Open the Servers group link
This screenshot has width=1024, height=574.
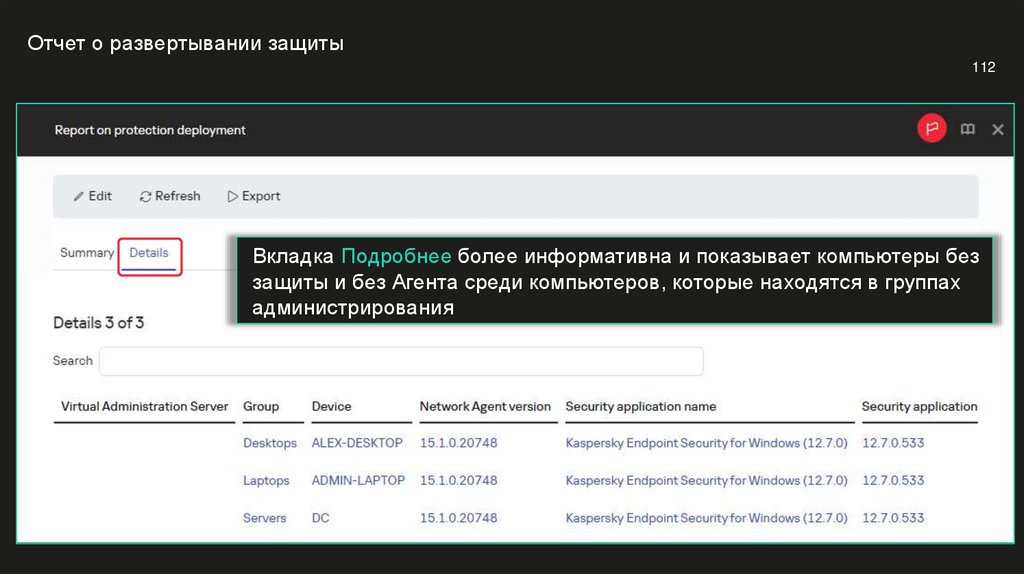[264, 518]
